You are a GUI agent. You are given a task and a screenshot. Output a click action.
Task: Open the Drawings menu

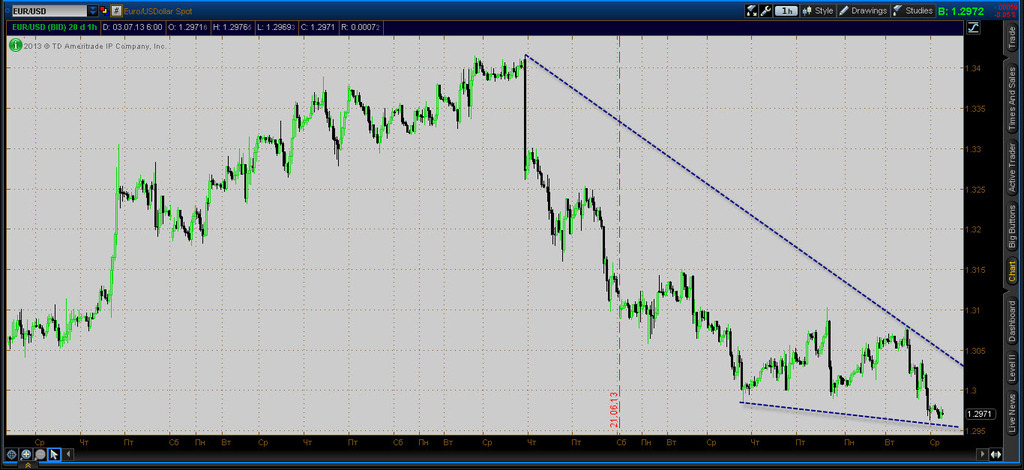[863, 10]
